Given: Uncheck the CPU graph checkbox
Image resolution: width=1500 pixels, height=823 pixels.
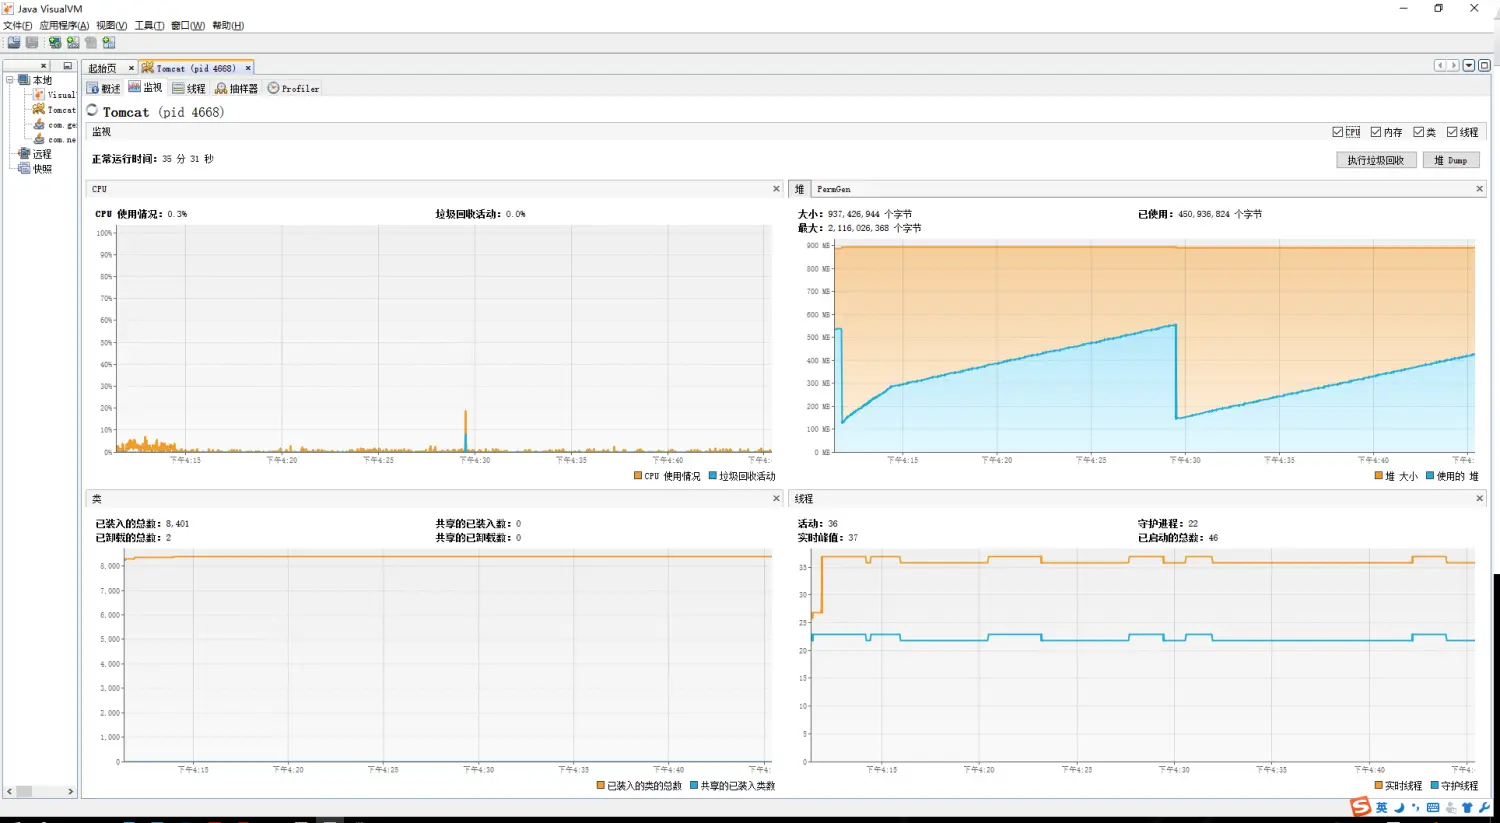Looking at the screenshot, I should tap(1338, 132).
